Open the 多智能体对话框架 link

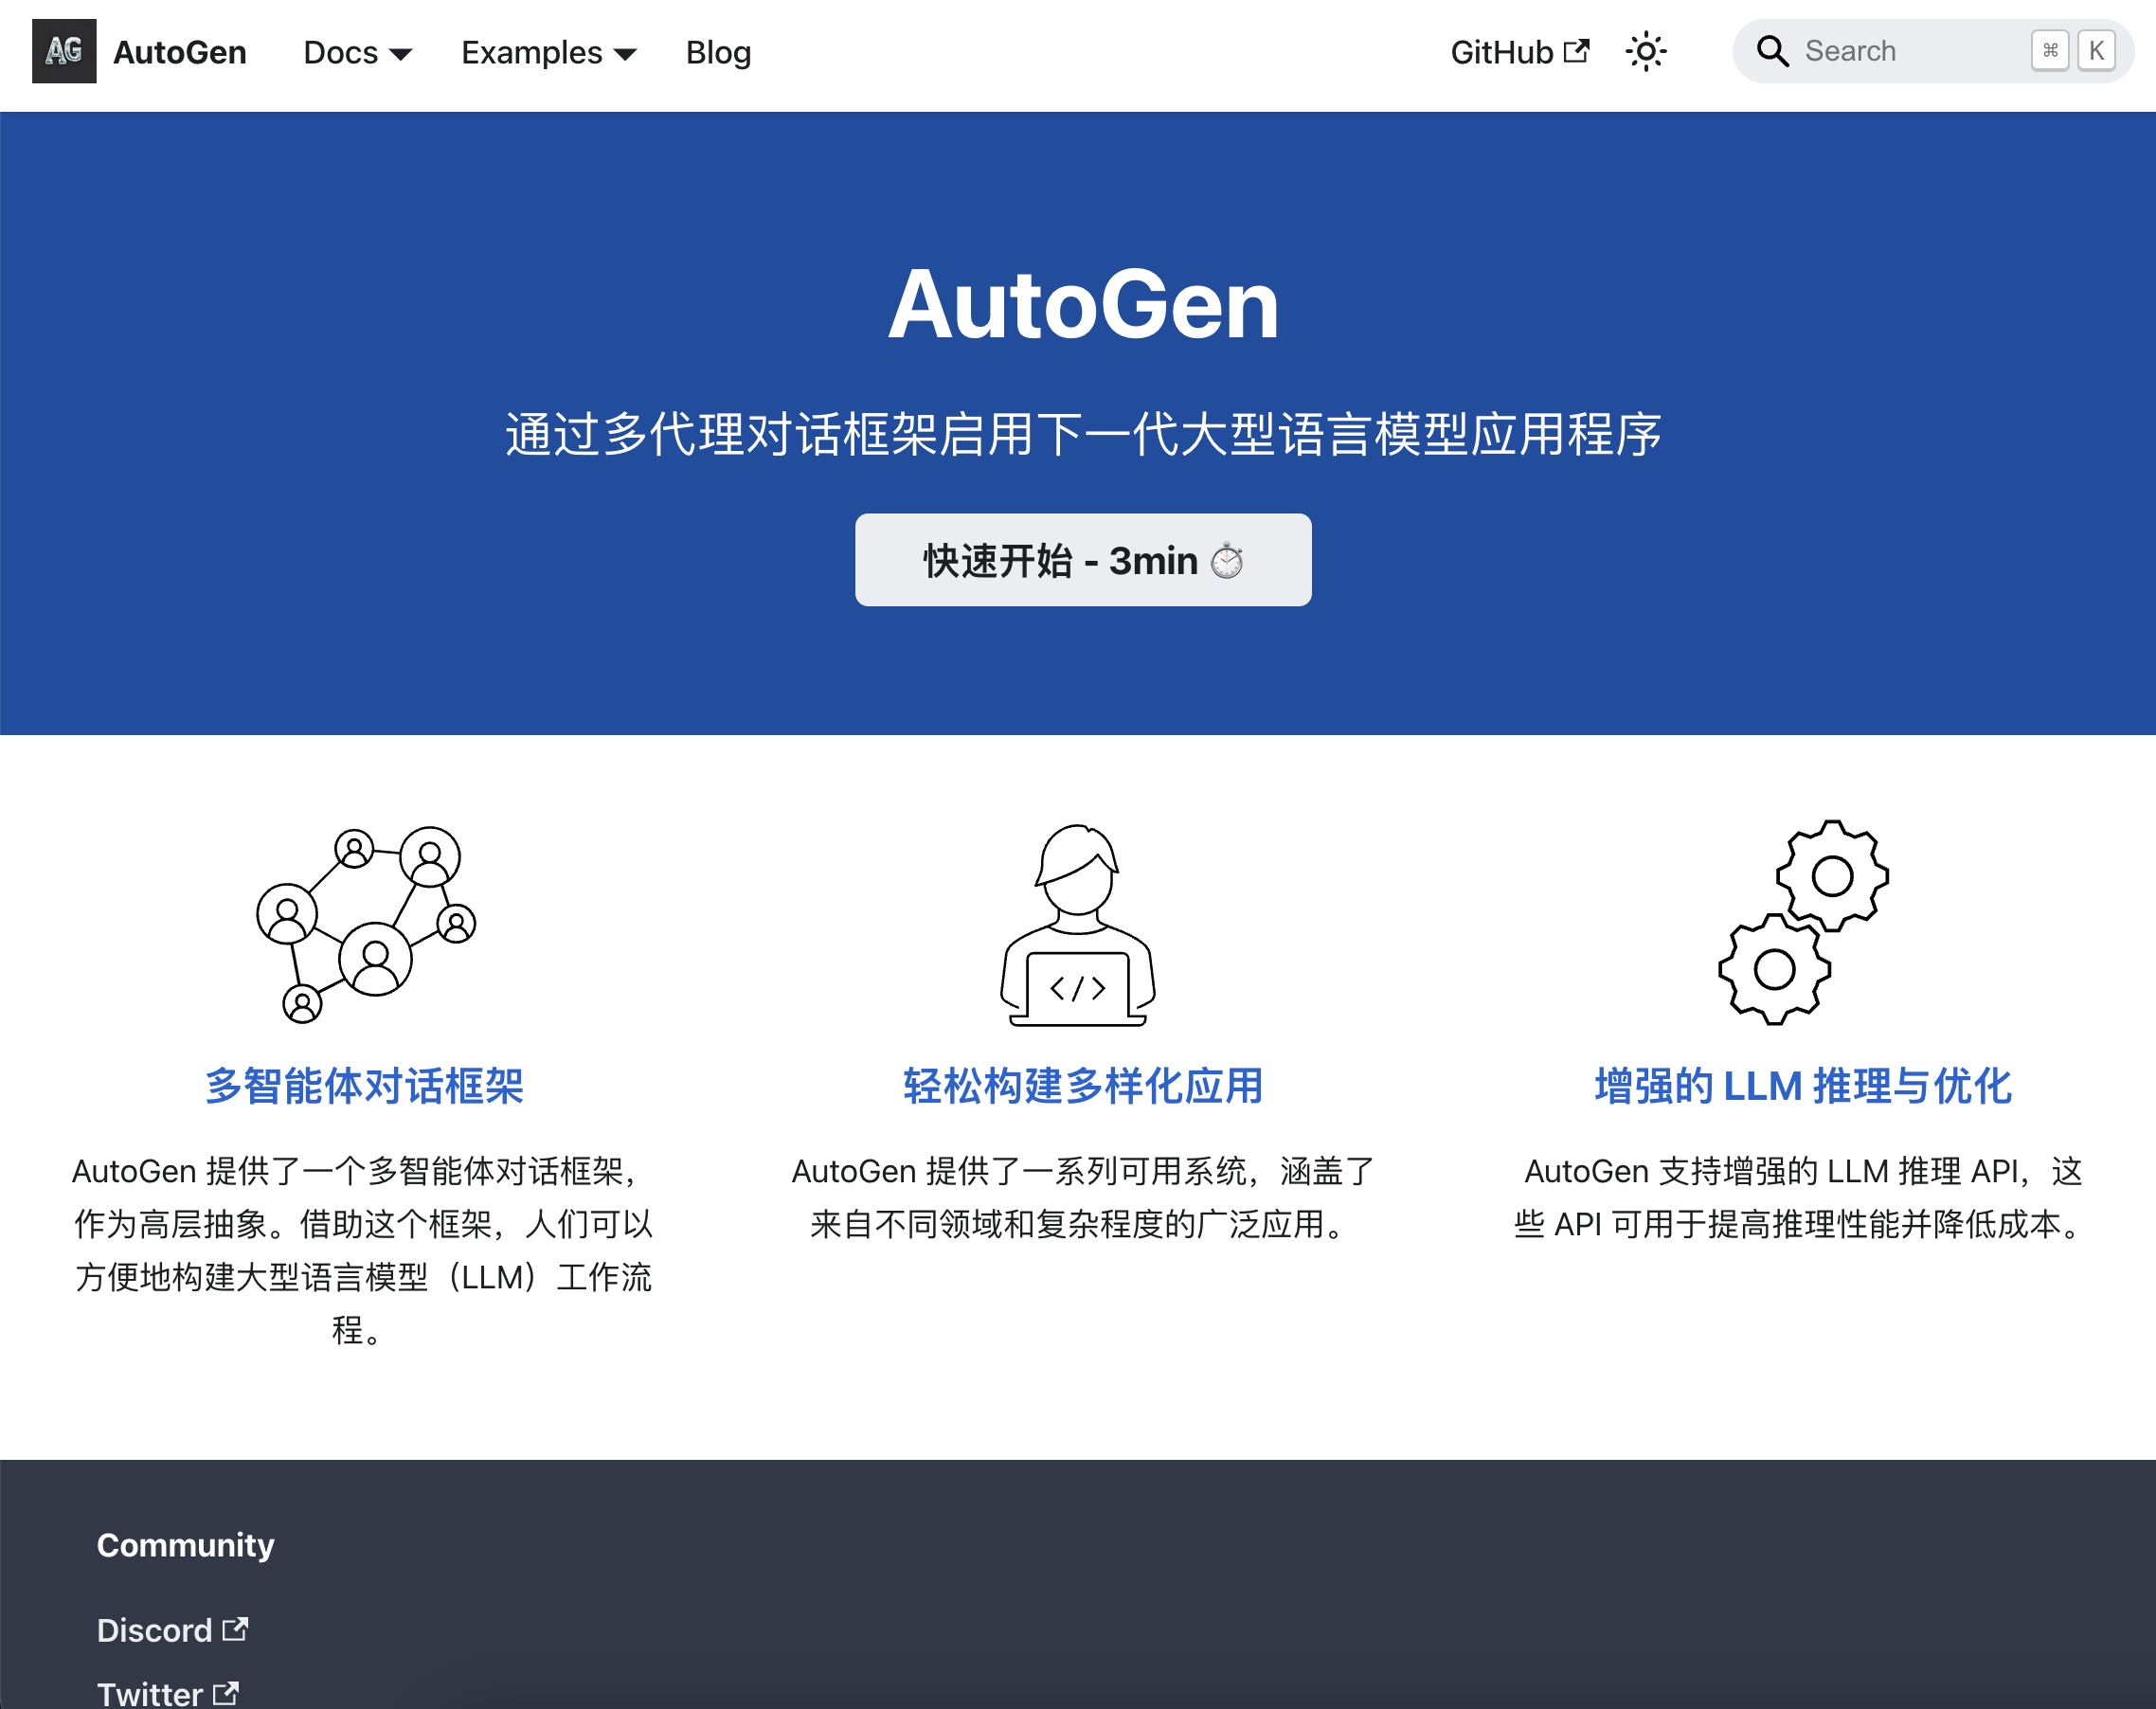[x=363, y=1086]
